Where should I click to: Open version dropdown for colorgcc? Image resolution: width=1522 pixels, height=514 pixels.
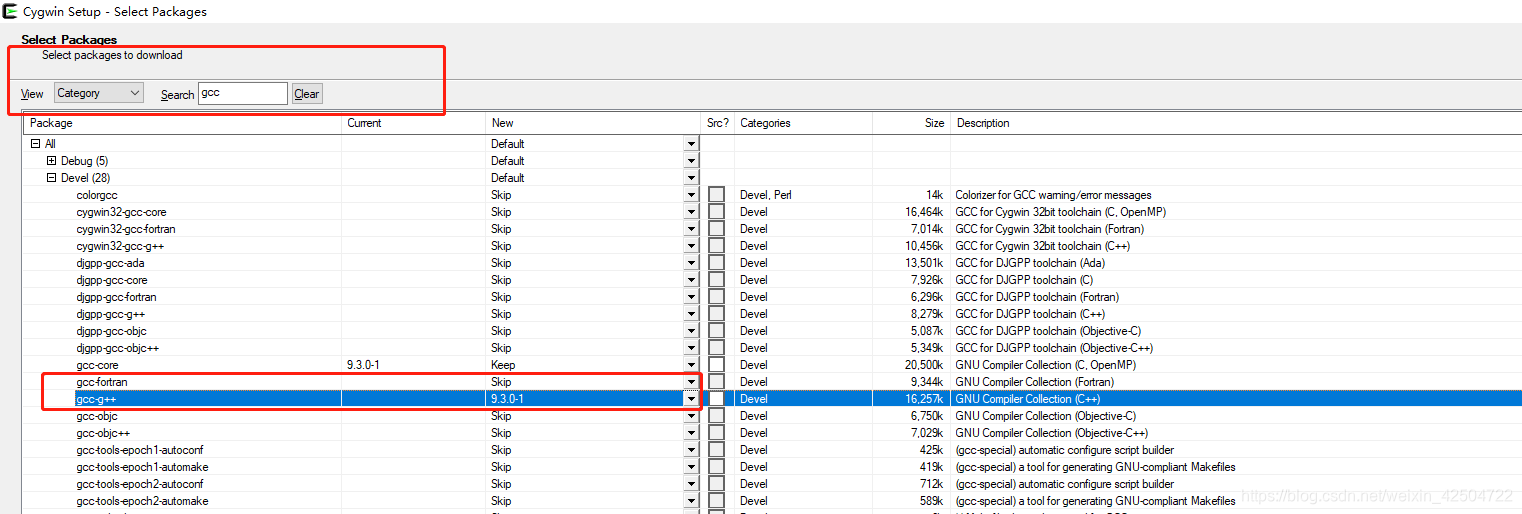691,195
